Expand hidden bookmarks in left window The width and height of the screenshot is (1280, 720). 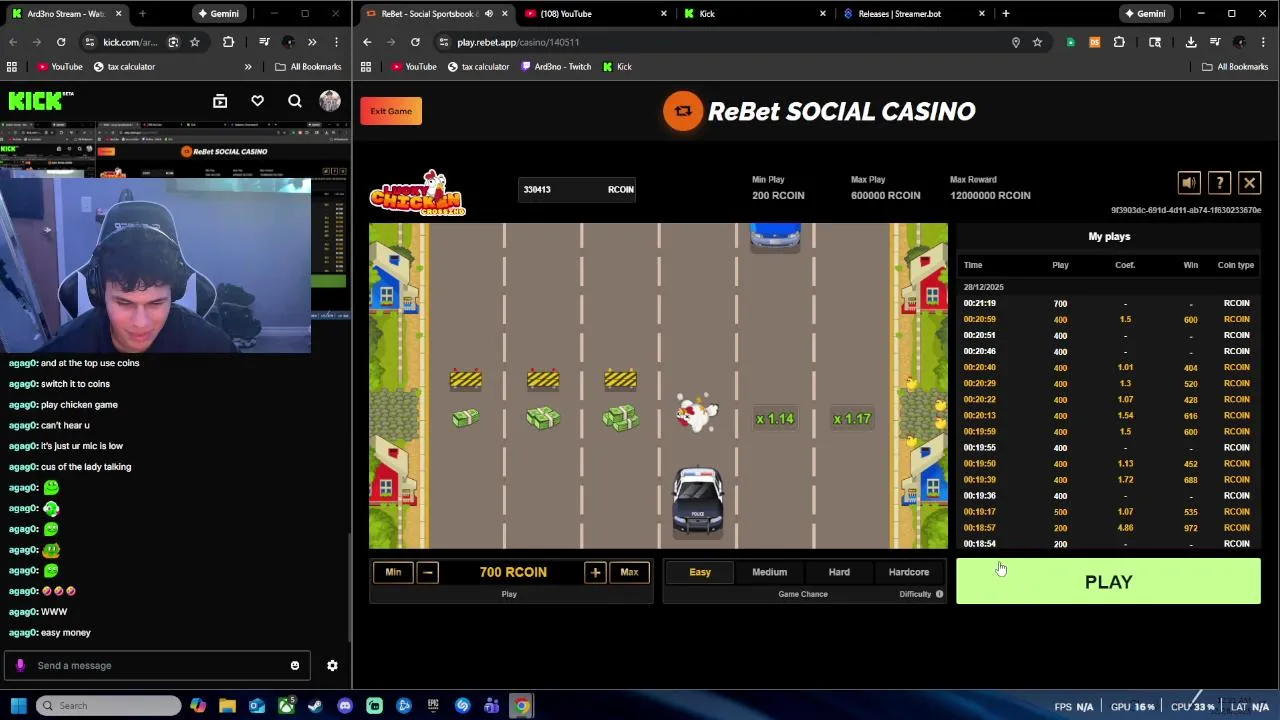click(x=248, y=67)
